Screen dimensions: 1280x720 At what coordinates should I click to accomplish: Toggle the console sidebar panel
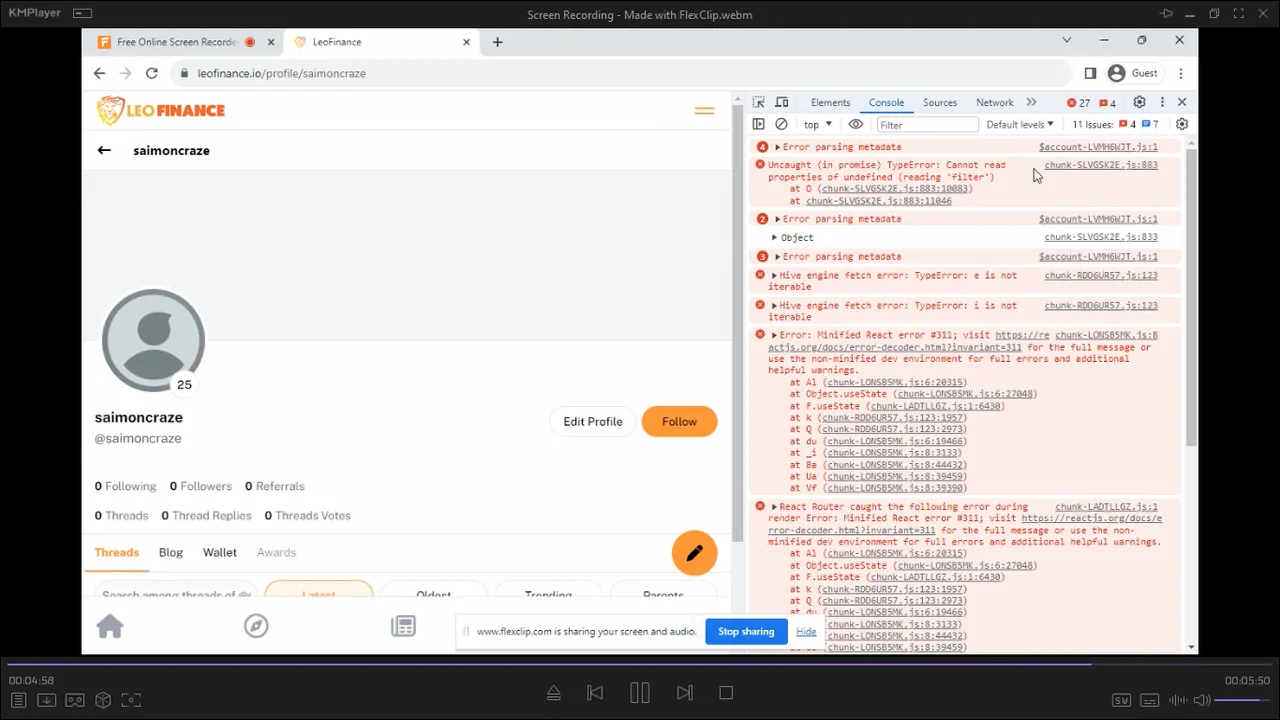[758, 124]
